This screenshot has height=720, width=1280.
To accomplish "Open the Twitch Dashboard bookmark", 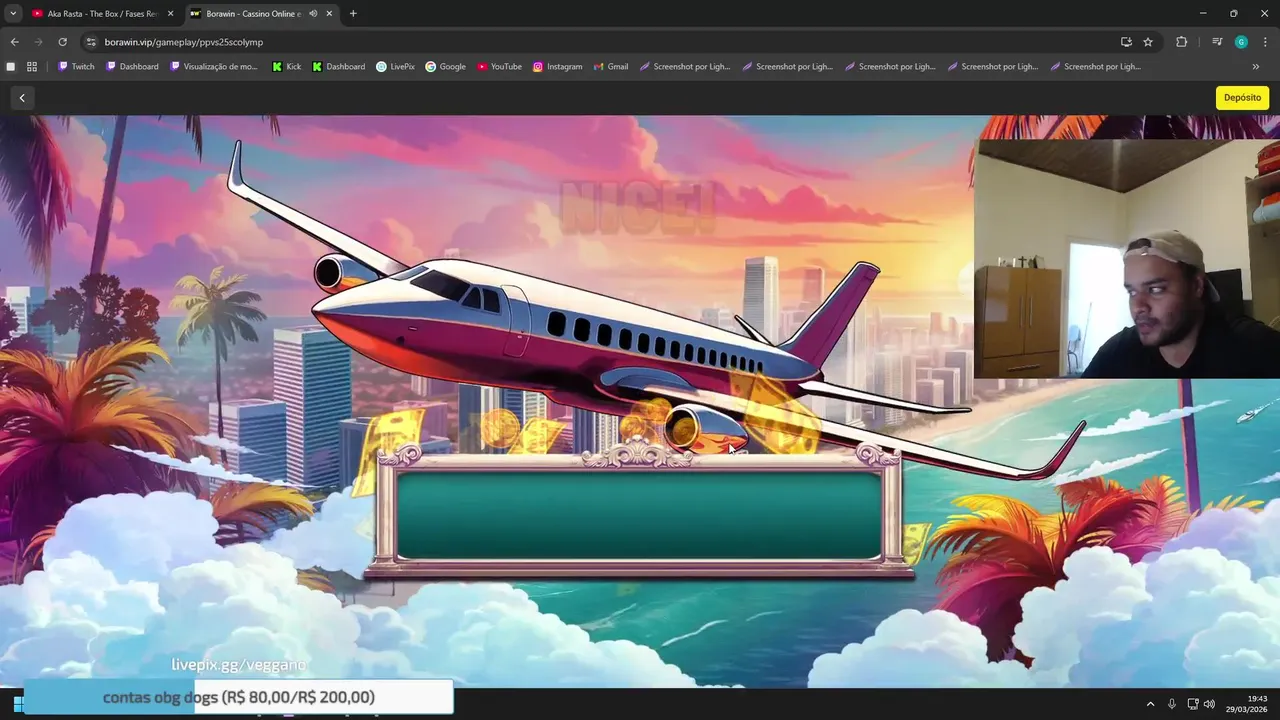I will [x=132, y=67].
